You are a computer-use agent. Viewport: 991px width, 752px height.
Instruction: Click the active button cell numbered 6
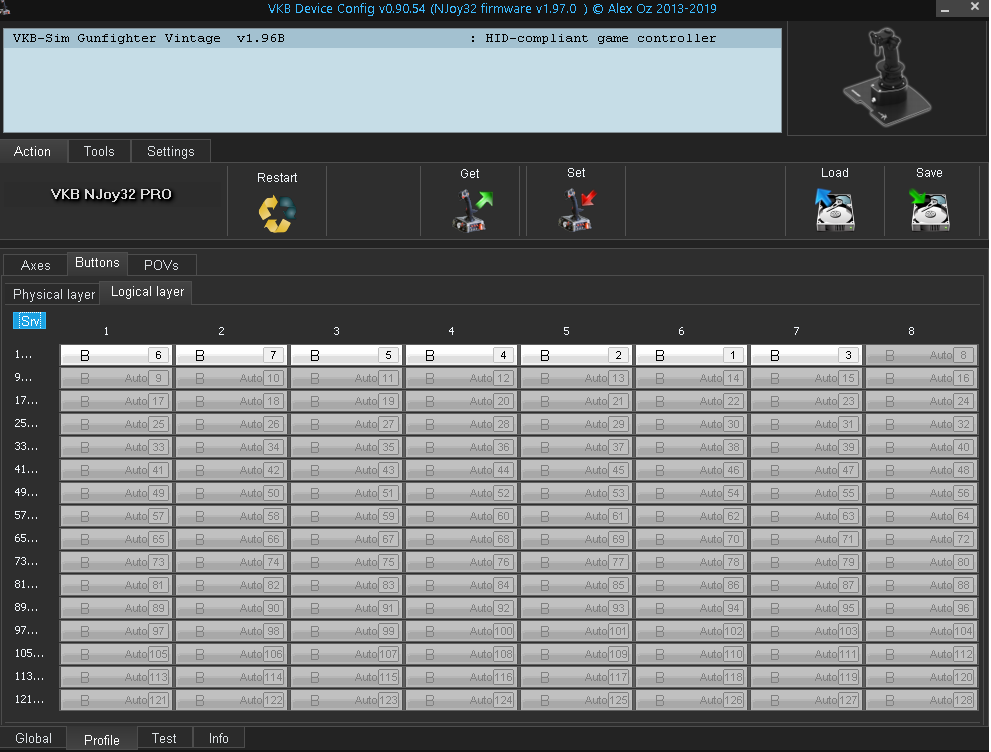click(116, 355)
